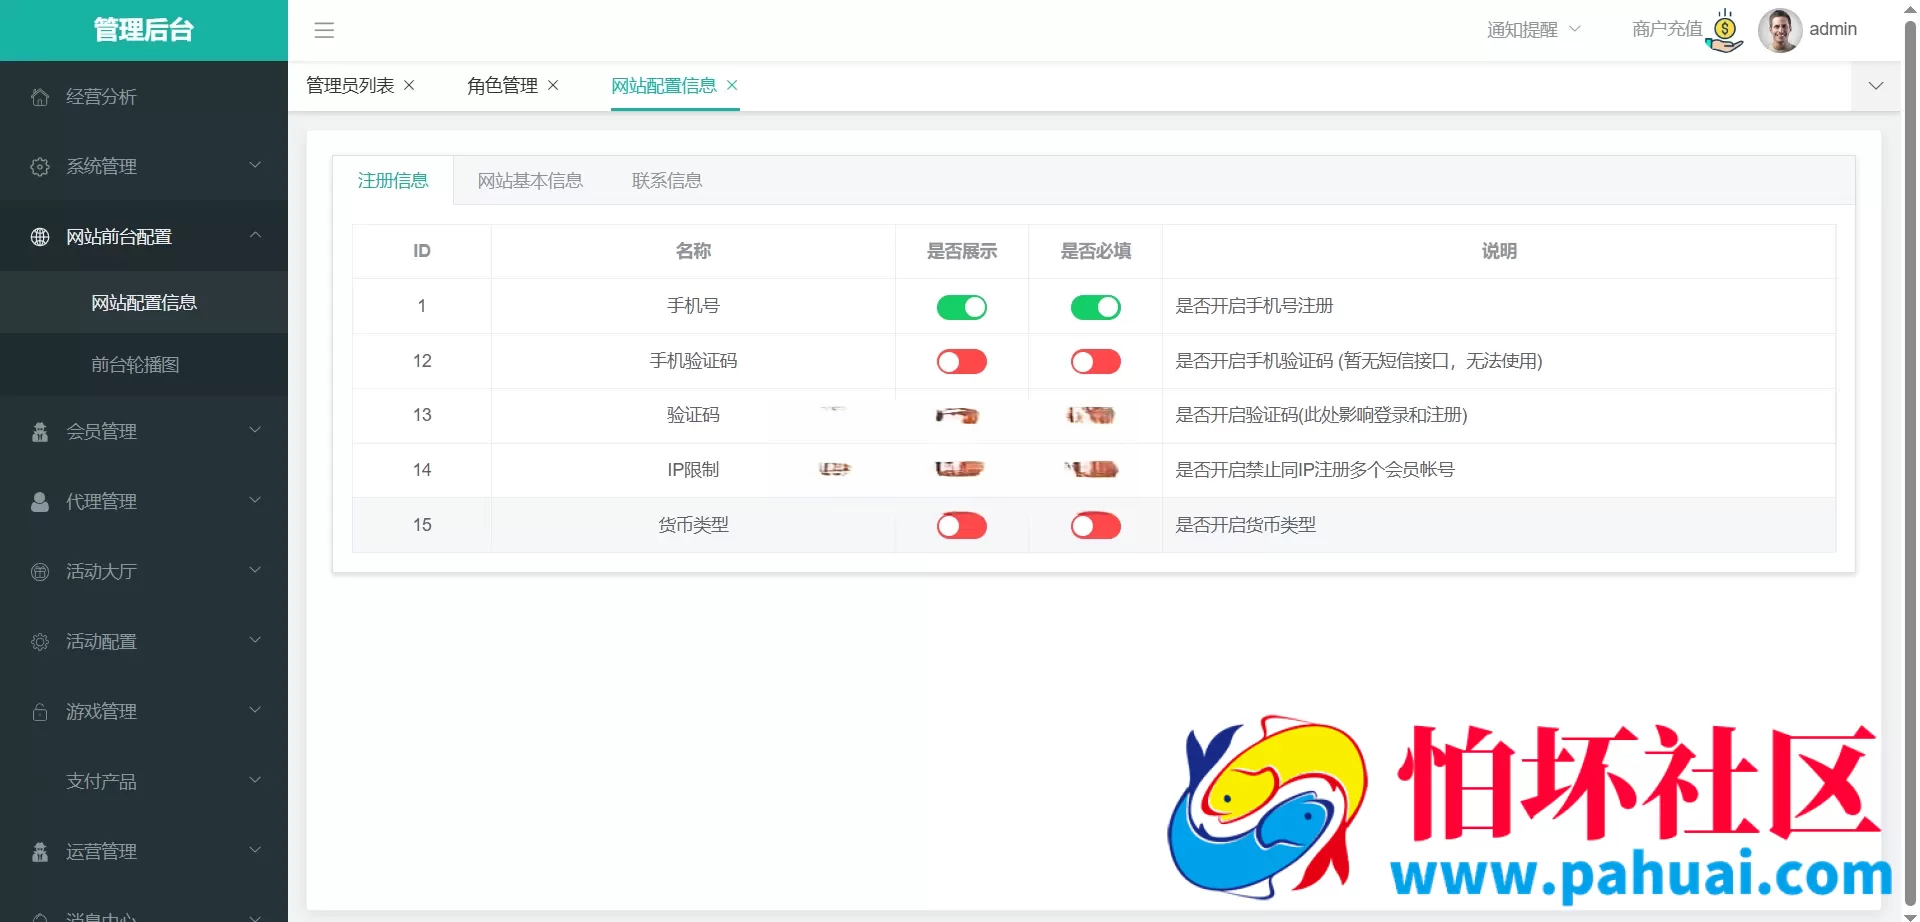Click the 运营管理 person icon
Viewport: 1920px width, 922px height.
tap(40, 852)
